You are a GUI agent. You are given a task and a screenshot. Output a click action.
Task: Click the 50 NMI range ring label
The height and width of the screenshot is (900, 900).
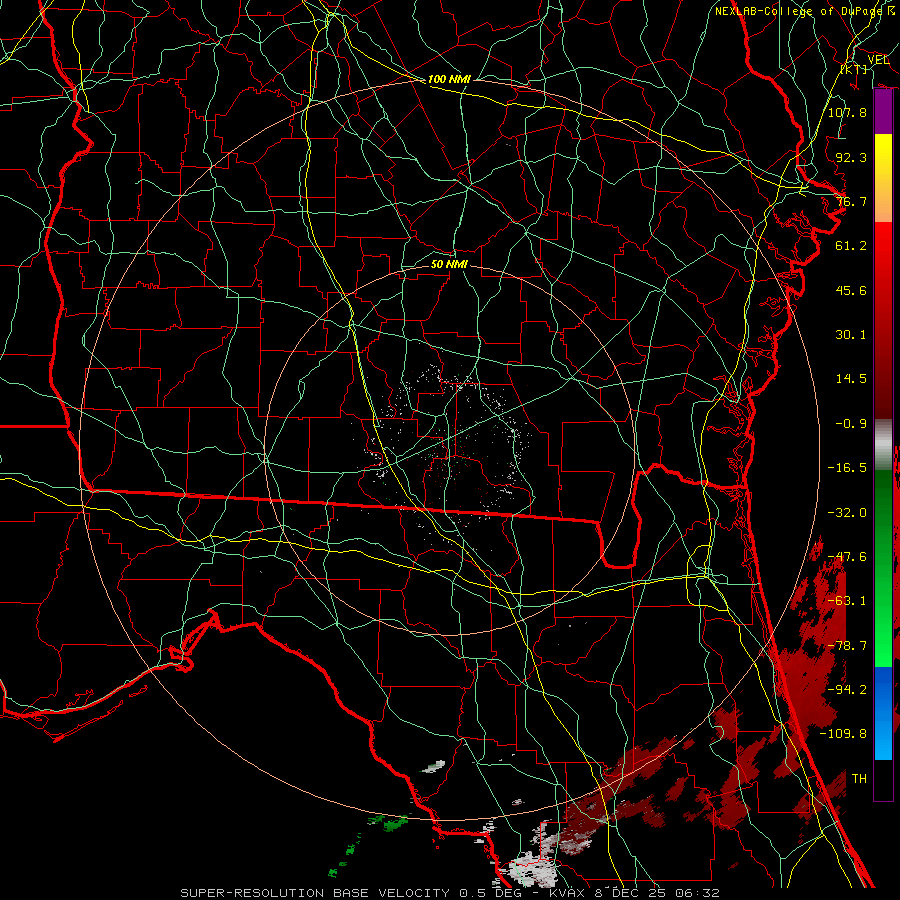[449, 264]
